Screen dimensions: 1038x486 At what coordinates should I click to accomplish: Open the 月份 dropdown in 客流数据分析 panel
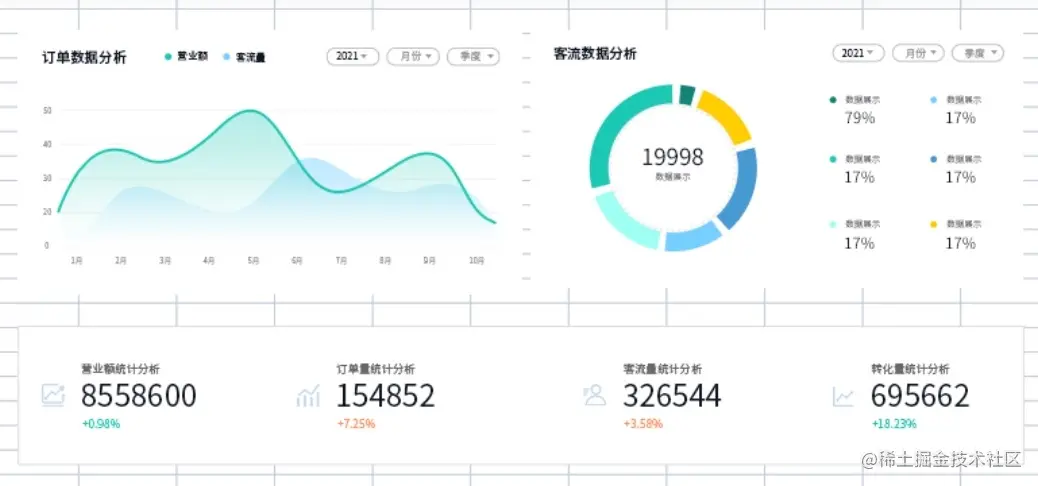[918, 53]
